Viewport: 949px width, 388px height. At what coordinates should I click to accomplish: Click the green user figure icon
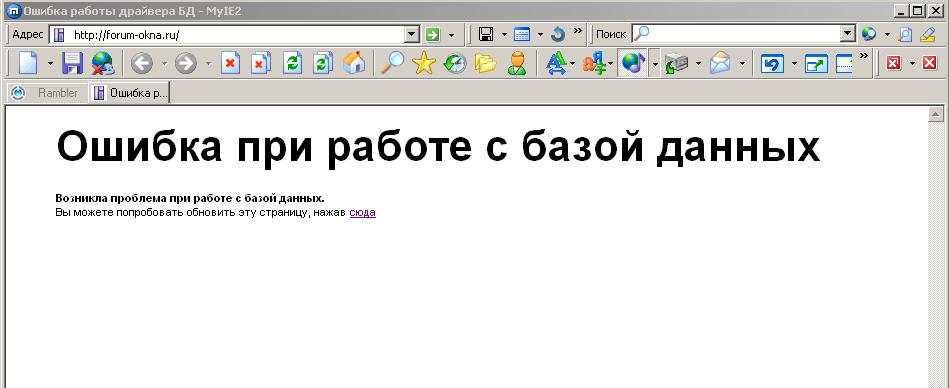point(516,63)
